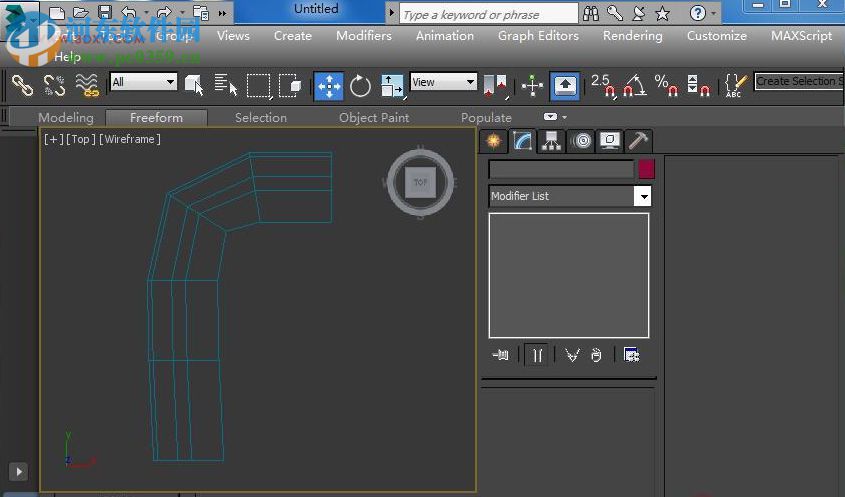
Task: Open the reference coordinate system 'View' dropdown
Action: tap(444, 82)
